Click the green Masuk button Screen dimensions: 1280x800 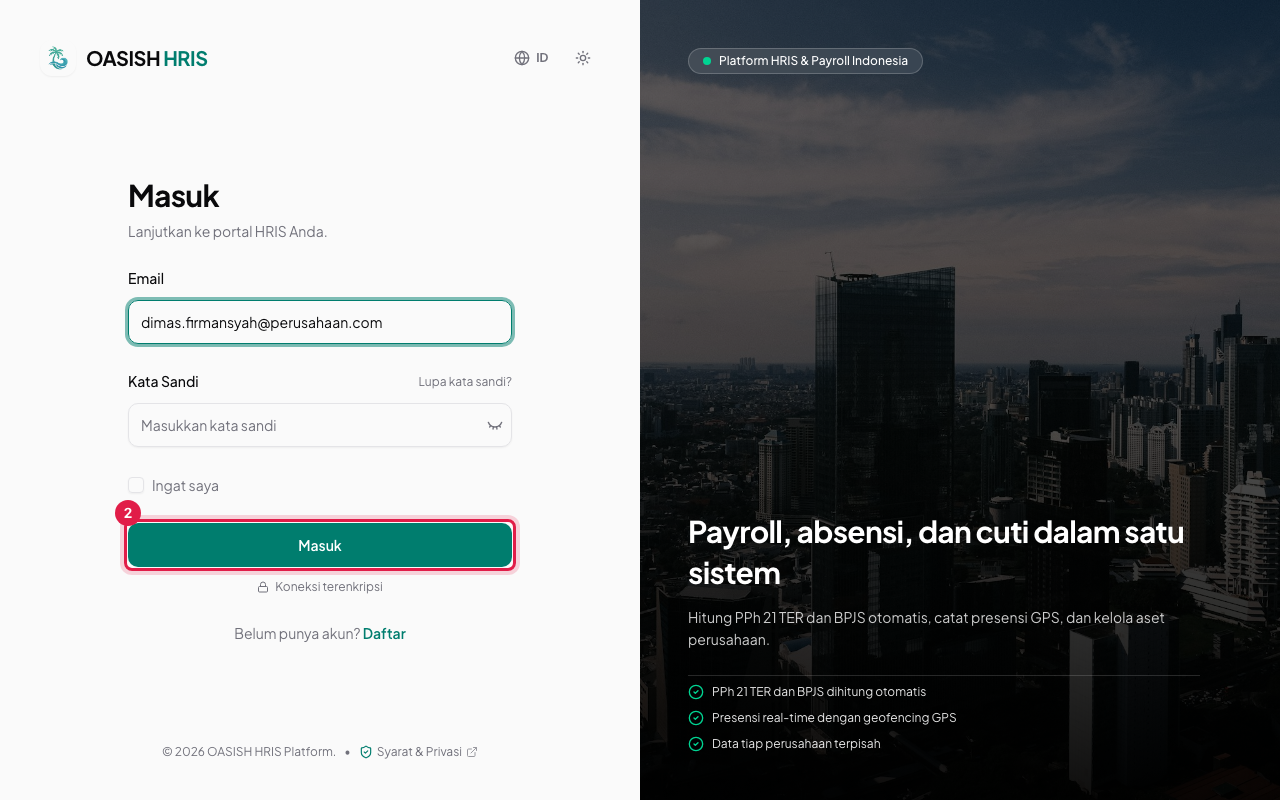[x=320, y=545]
